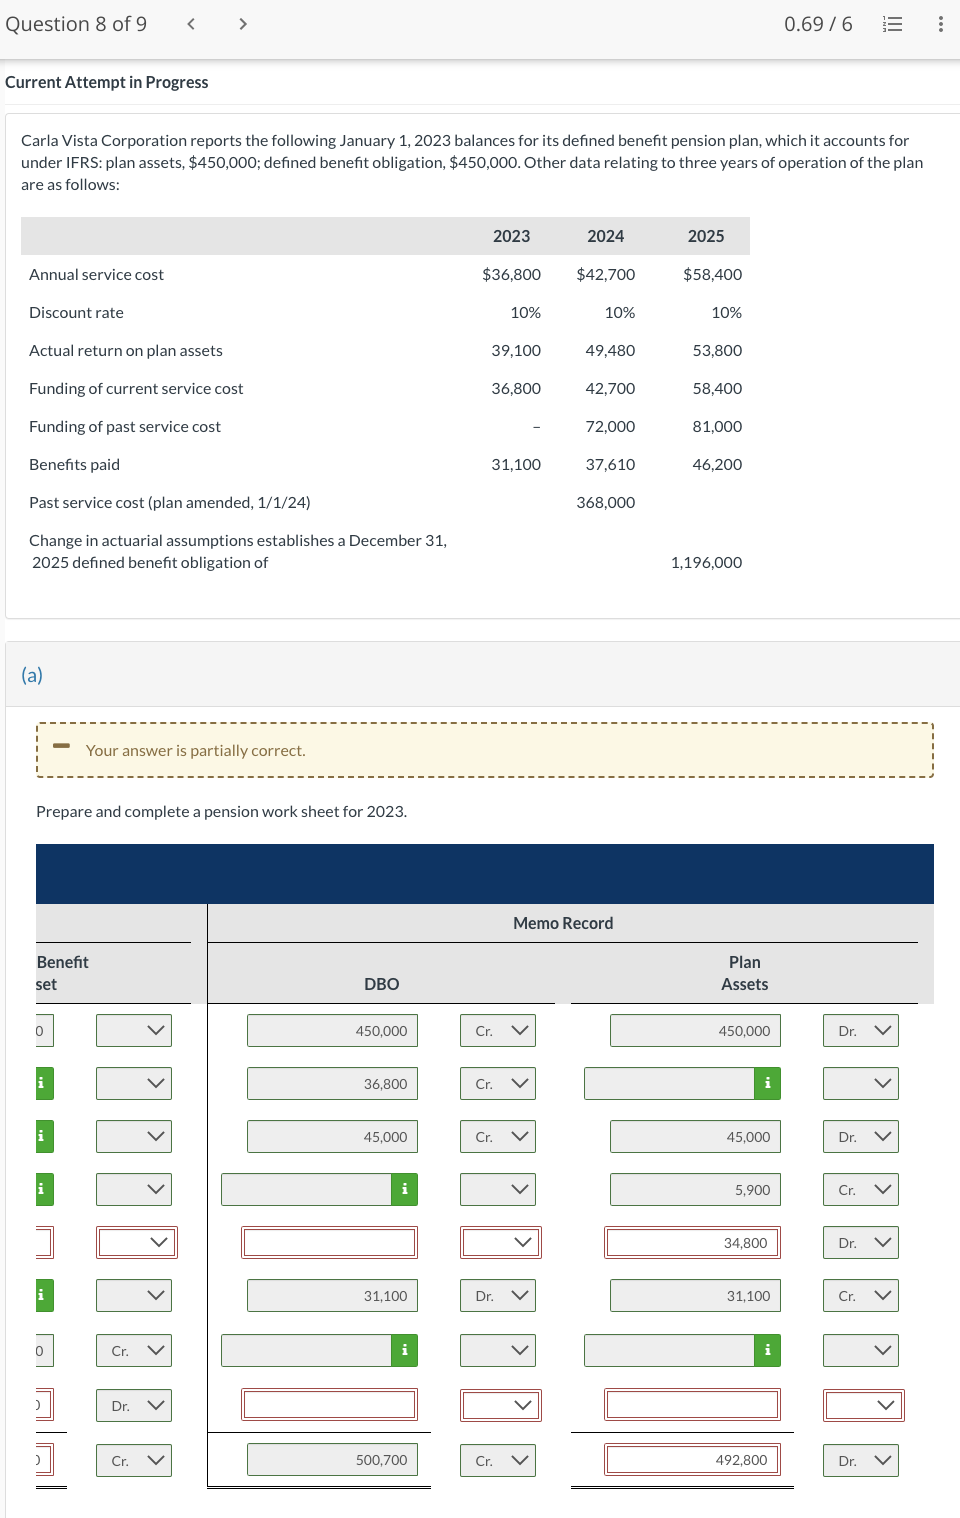
Task: Click the blue info badge in the second blank DBO field
Action: 403,1351
